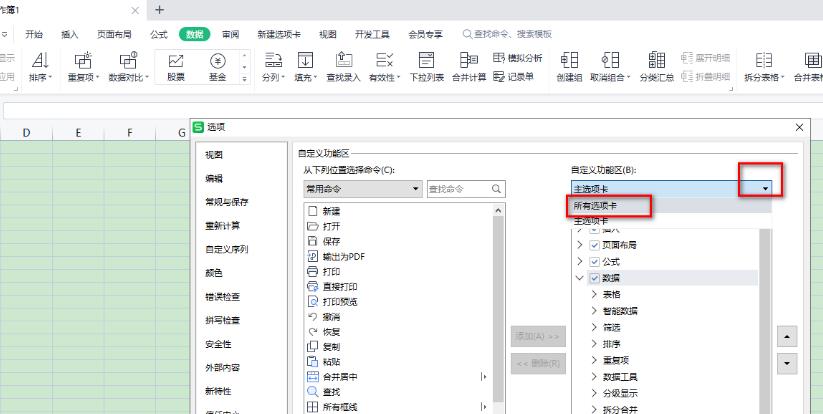Open the 会员专享 ribbon tab
The height and width of the screenshot is (414, 823).
click(425, 35)
